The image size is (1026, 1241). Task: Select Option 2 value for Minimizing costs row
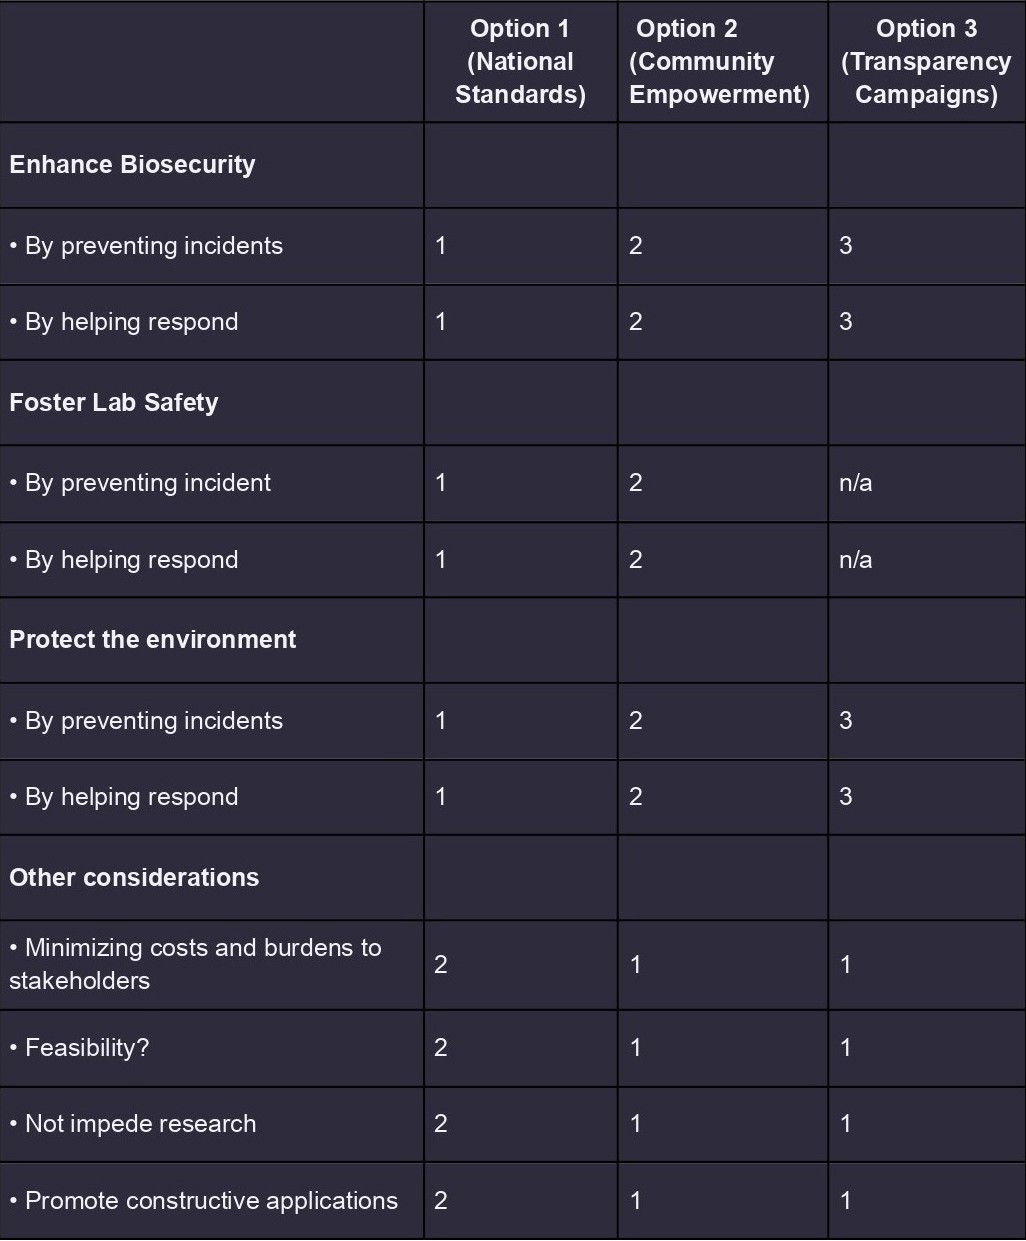(x=636, y=965)
